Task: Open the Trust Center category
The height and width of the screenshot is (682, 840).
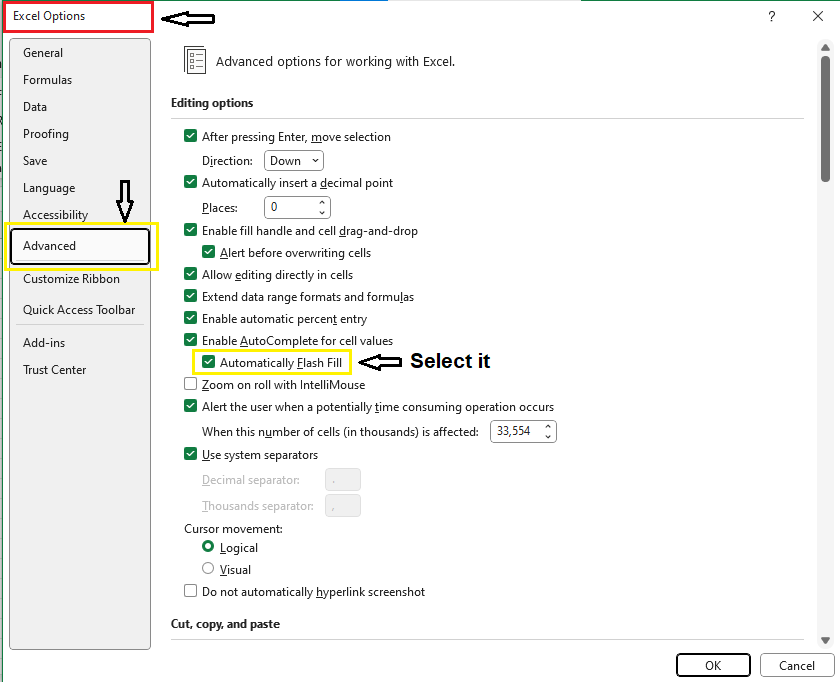Action: [x=54, y=370]
